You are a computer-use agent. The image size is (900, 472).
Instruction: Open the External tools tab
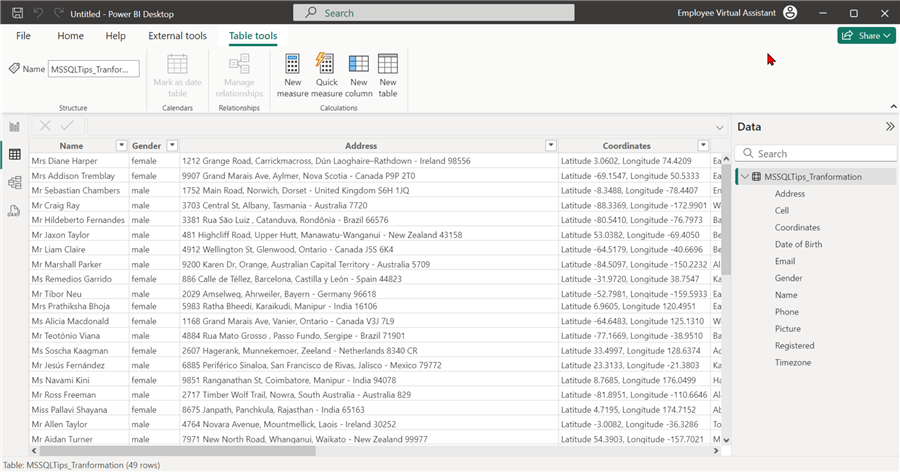(177, 36)
